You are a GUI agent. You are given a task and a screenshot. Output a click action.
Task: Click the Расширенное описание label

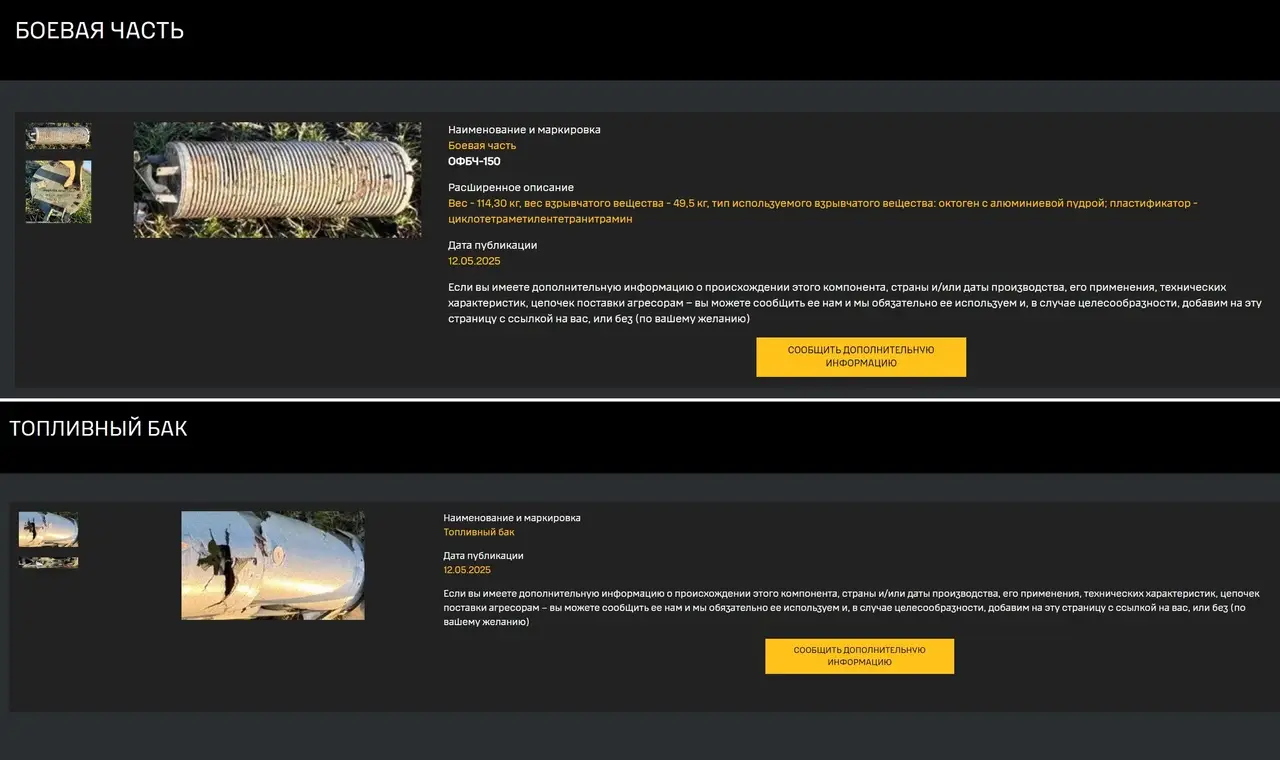[x=511, y=188]
